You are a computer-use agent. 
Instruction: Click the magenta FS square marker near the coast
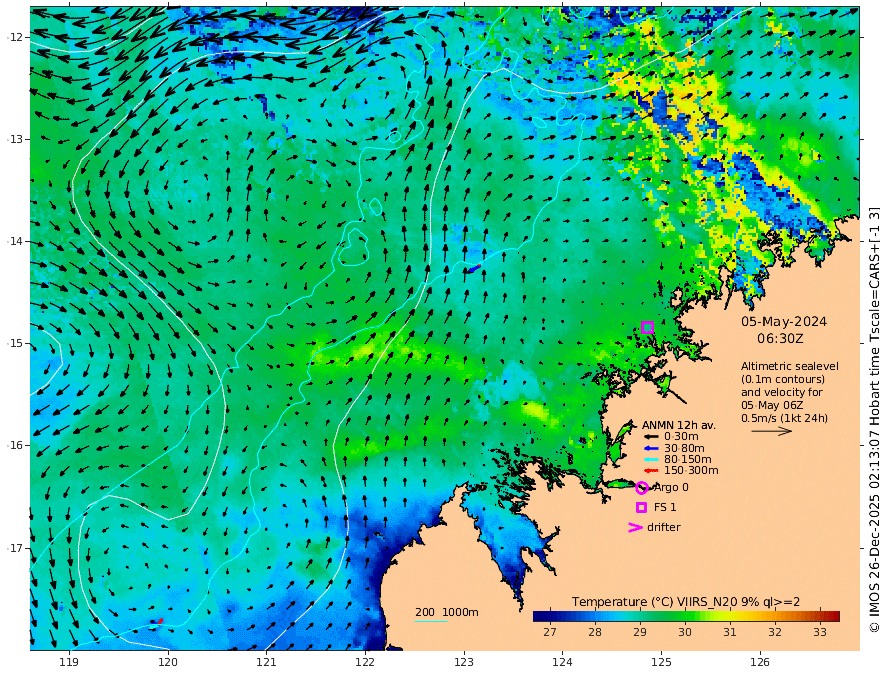pos(647,328)
